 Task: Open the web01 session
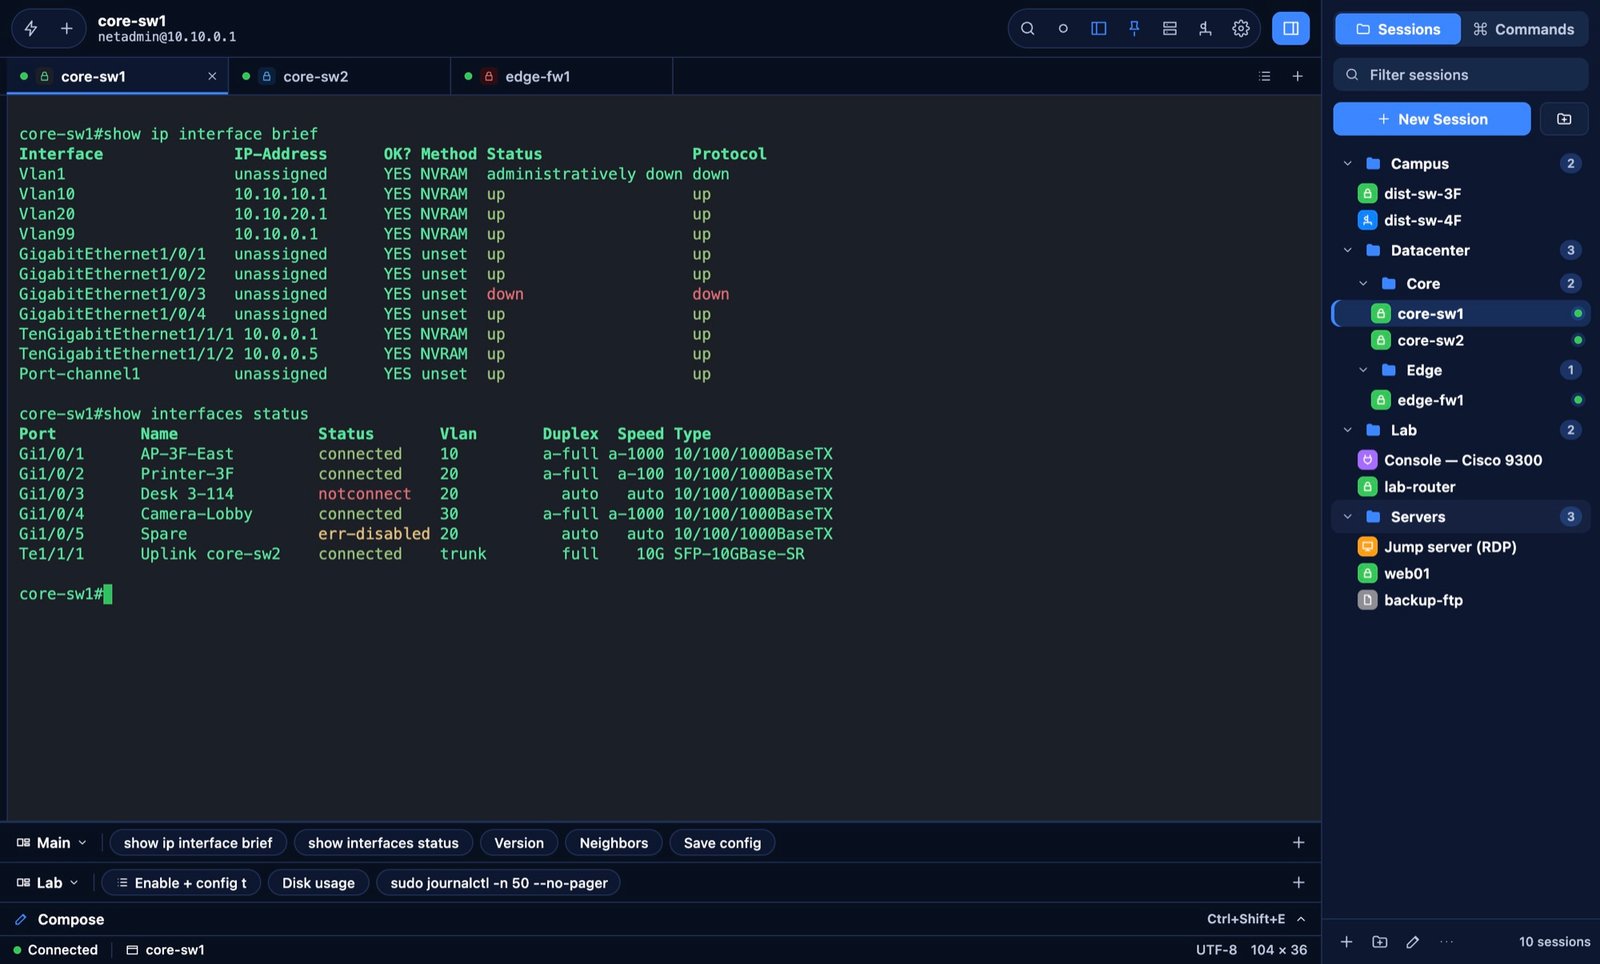click(1461, 574)
